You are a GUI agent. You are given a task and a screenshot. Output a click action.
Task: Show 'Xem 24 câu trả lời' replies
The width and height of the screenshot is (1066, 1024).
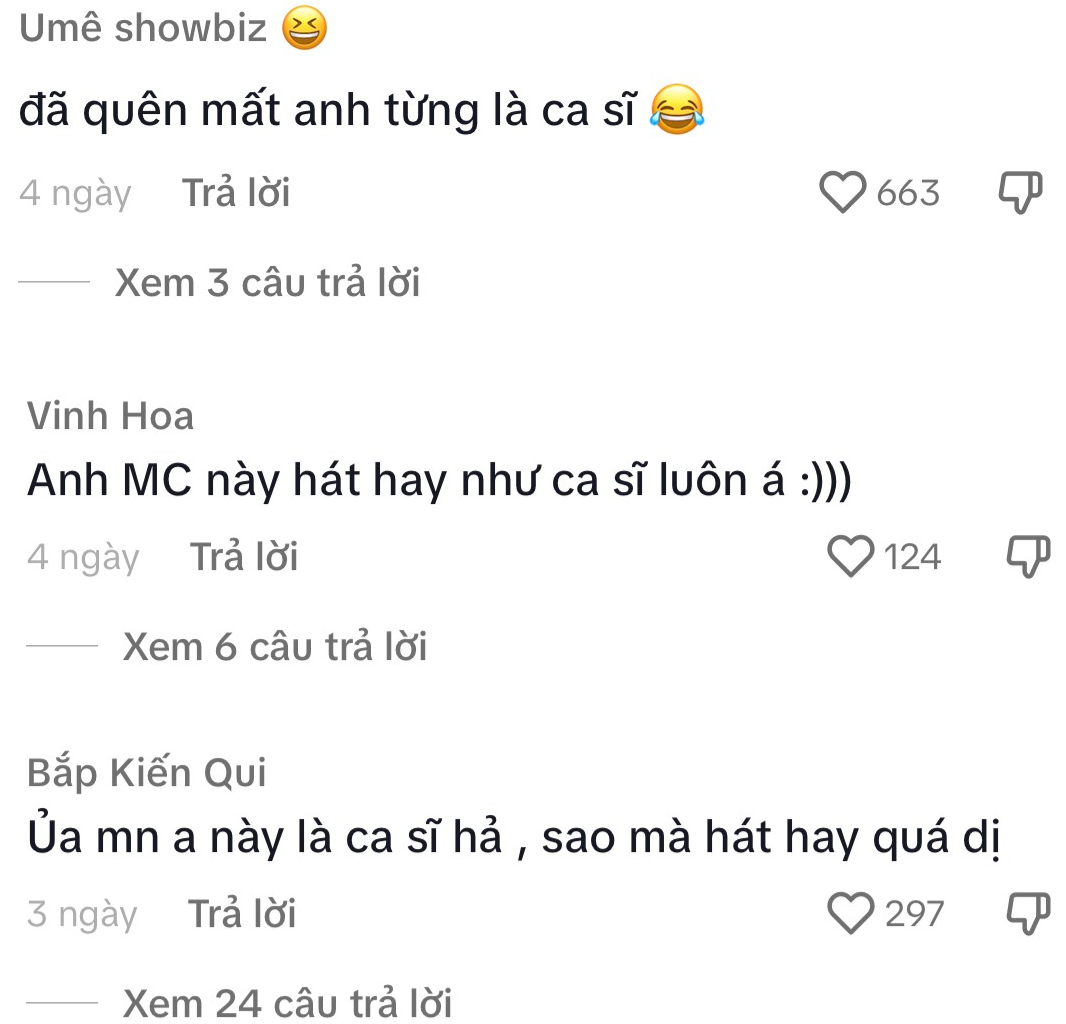287,1002
